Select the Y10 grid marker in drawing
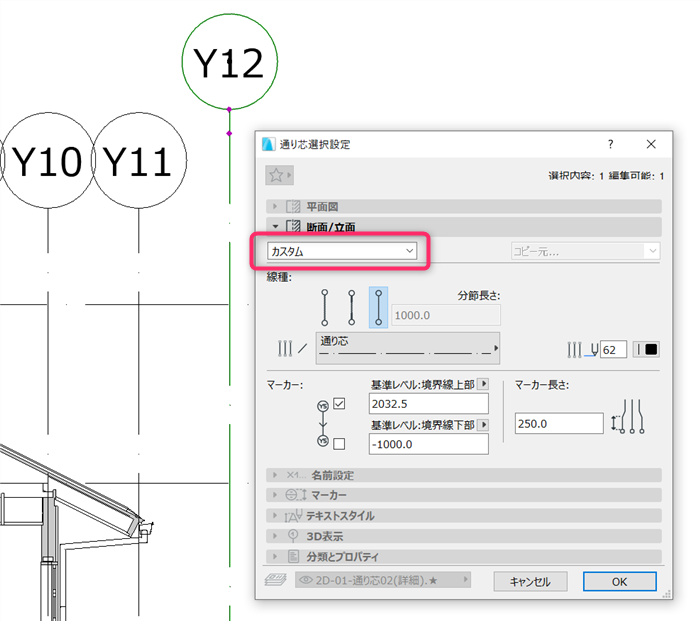This screenshot has width=700, height=621. point(48,160)
